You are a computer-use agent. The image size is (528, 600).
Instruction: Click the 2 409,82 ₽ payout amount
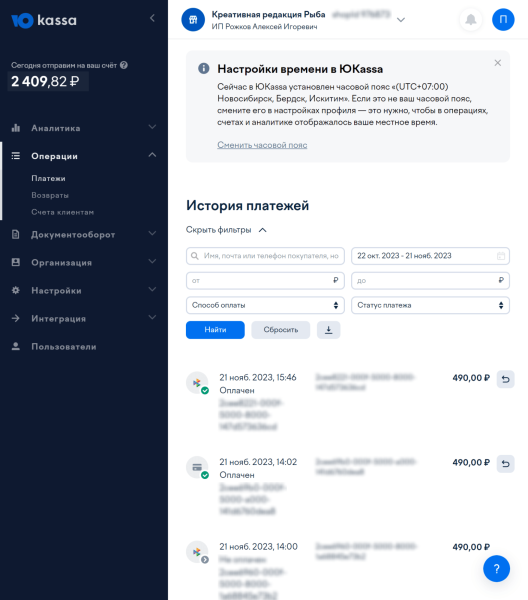point(45,81)
